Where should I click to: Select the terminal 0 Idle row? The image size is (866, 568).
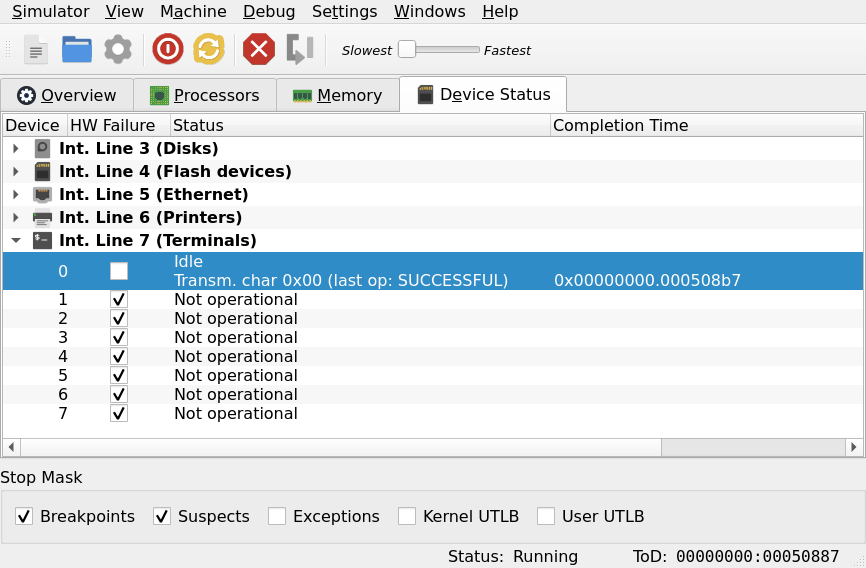click(x=433, y=271)
